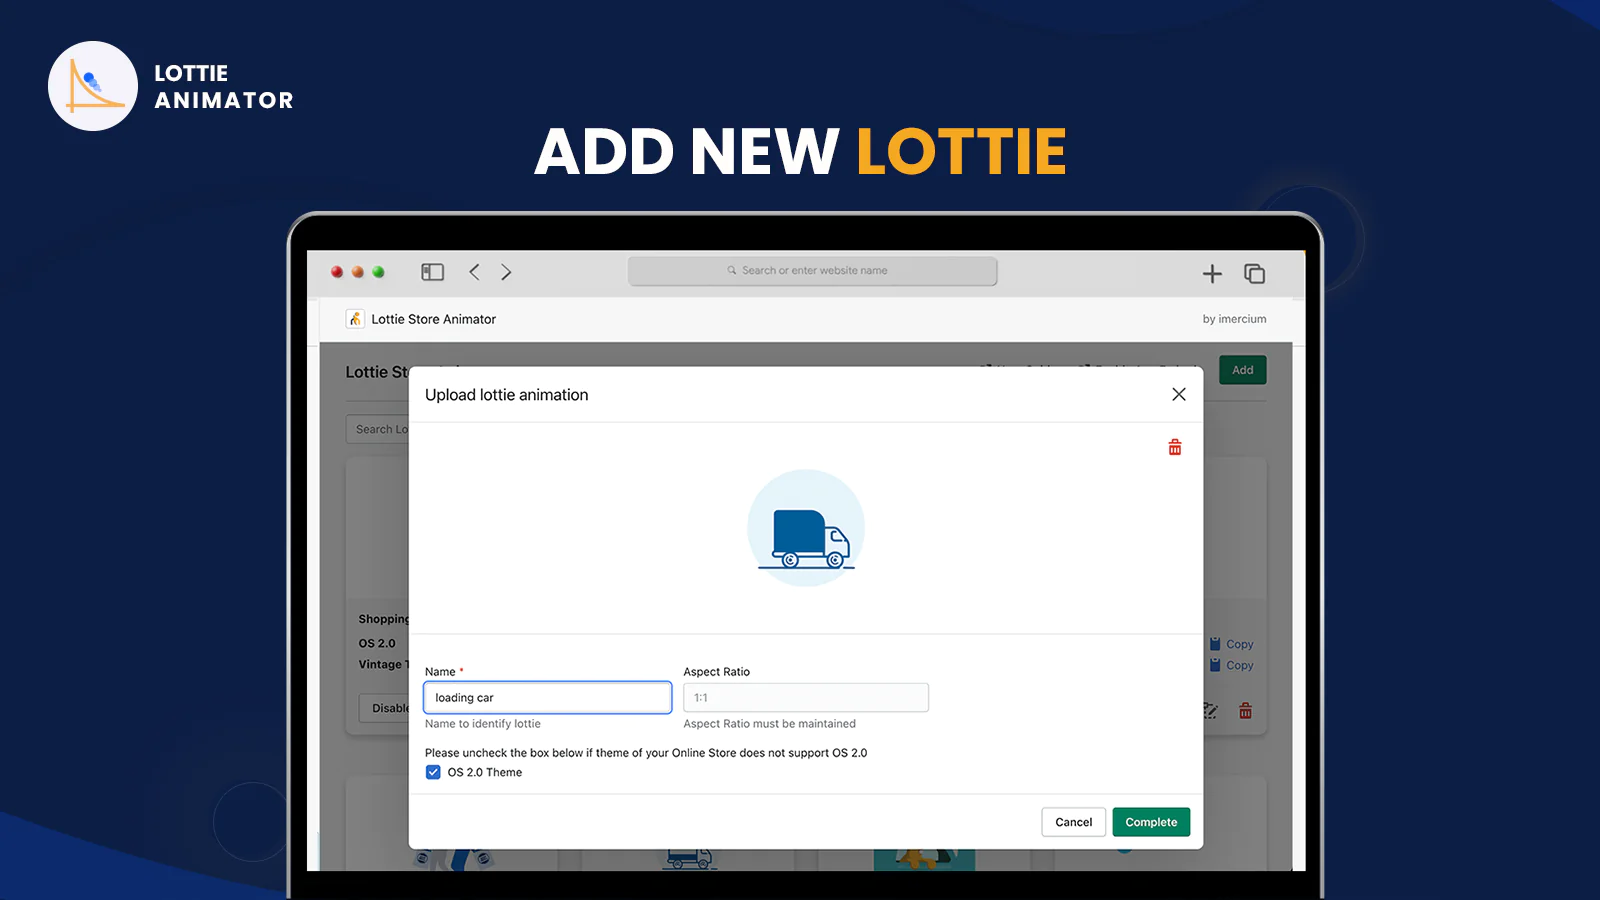Screen dimensions: 1600x900
Task: Go back in the browser
Action: [475, 272]
